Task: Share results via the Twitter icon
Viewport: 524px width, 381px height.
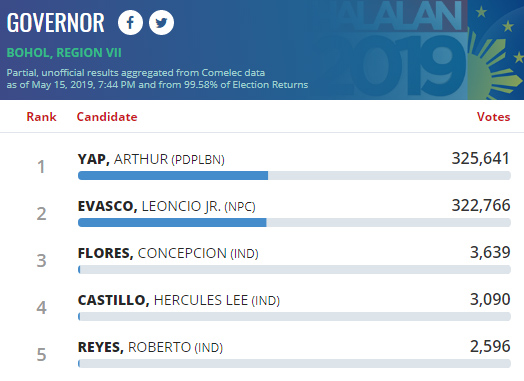Action: [161, 23]
